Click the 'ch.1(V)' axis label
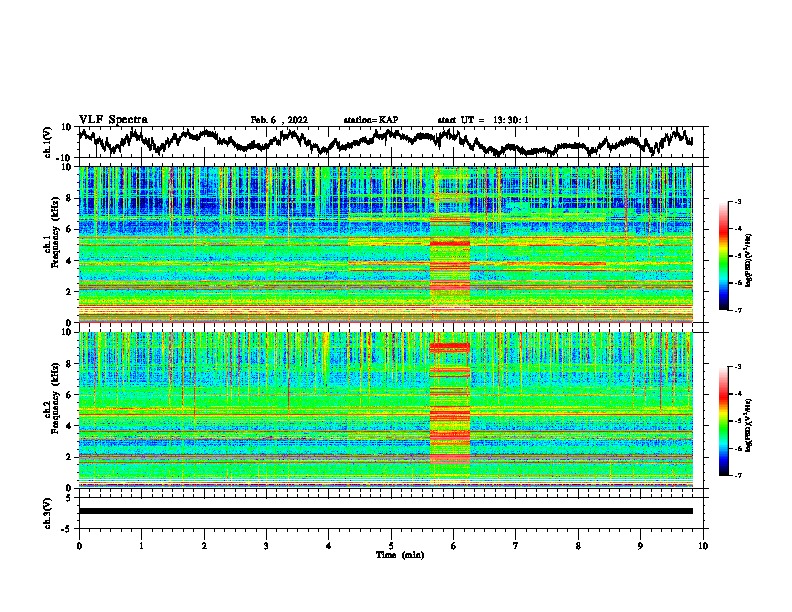Image resolution: width=792 pixels, height=612 pixels. click(48, 143)
